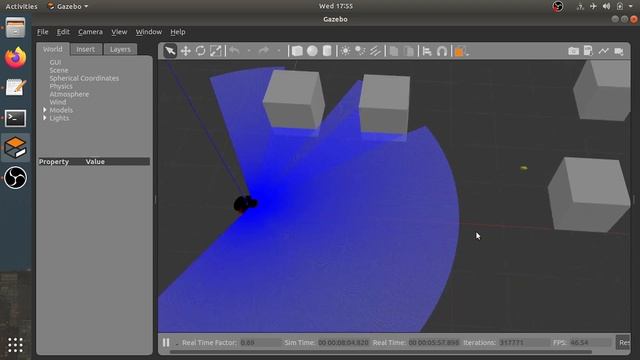Open Terminal from the dock
Screen dimensions: 640x360
[x=16, y=118]
